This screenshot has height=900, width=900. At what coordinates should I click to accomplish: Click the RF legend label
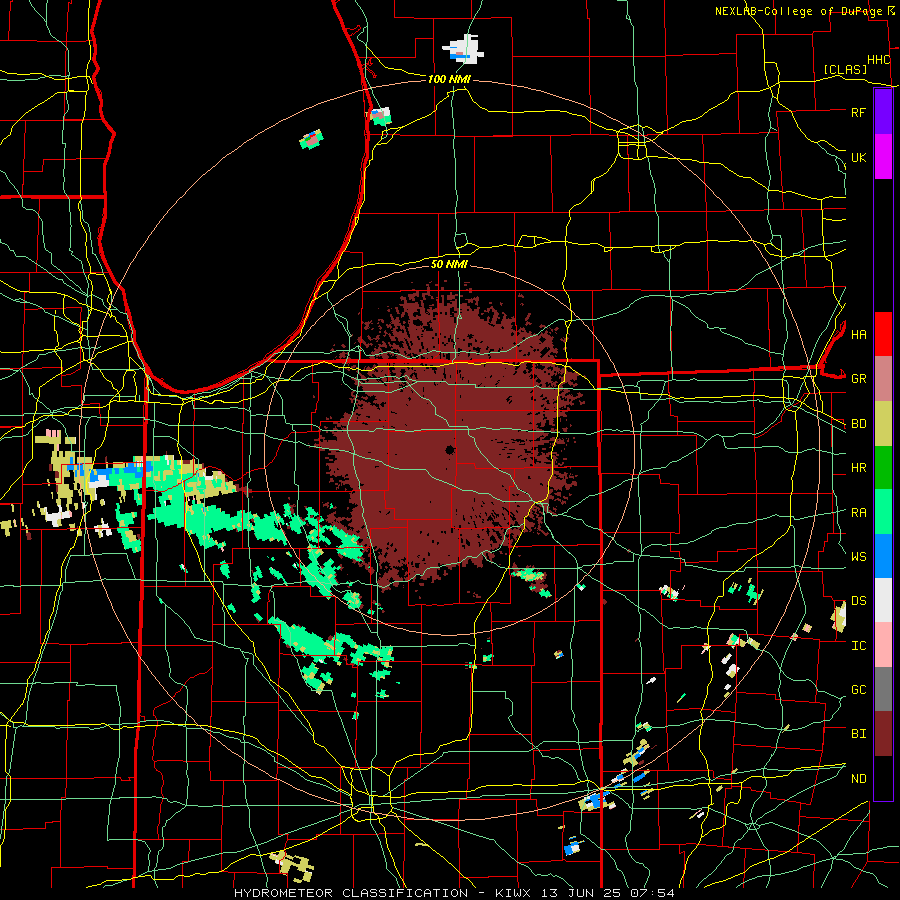[858, 112]
